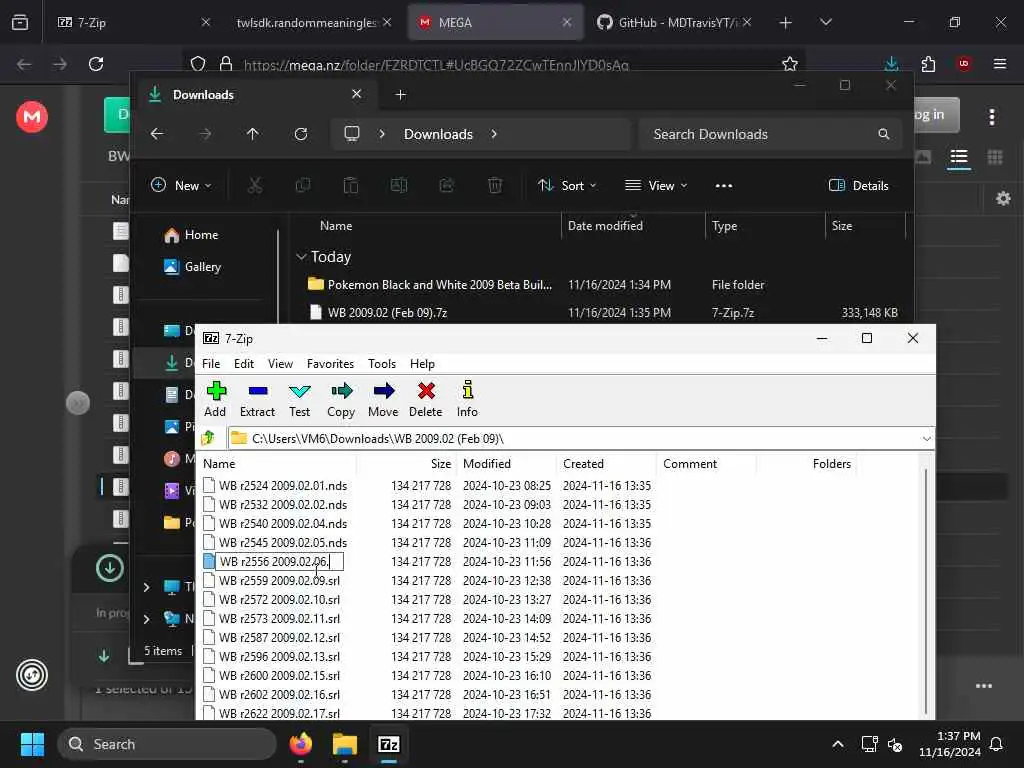Bookmark this page with the star icon

click(790, 64)
